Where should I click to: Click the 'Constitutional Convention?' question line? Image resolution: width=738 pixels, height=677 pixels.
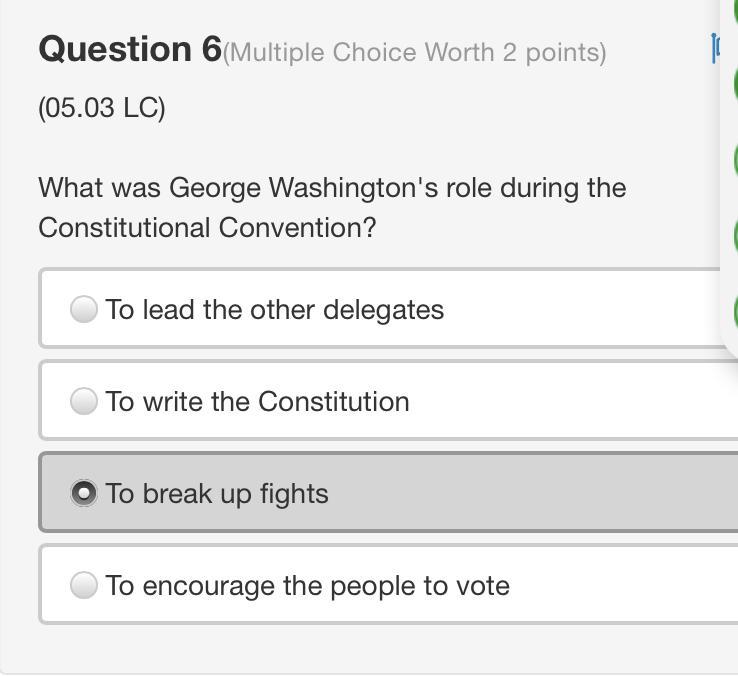coord(207,227)
